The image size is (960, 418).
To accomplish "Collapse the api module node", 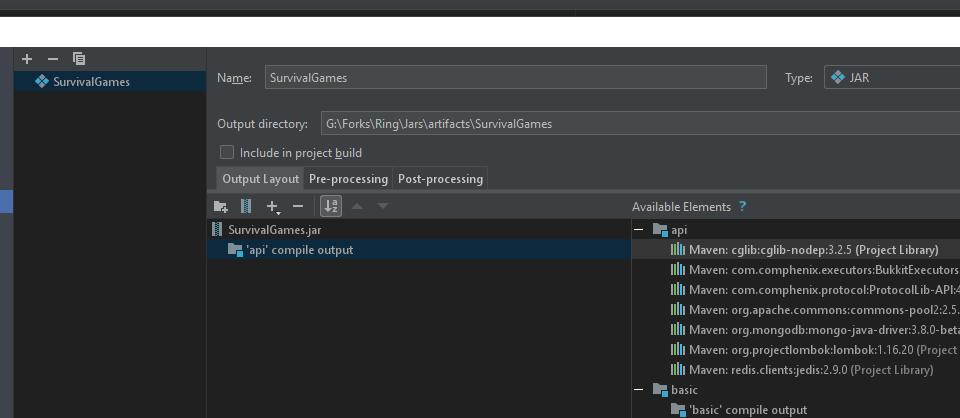I will tap(639, 230).
